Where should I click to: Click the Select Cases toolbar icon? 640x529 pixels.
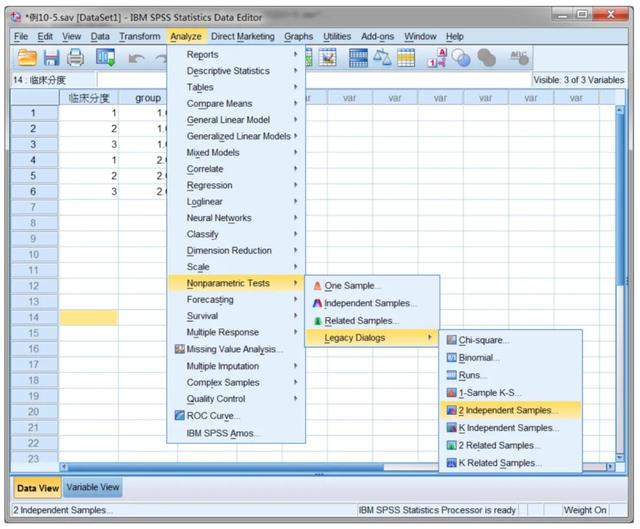(x=406, y=58)
